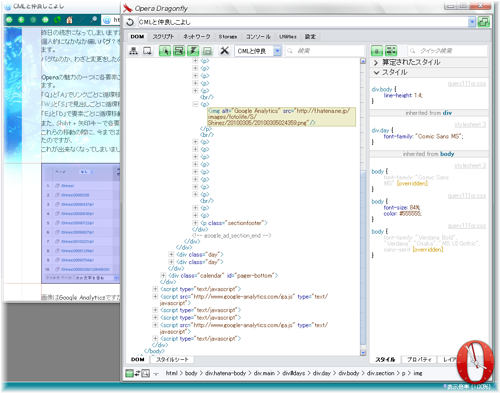Open query111or.css link above div.body rule
Viewport: 500px width, 393px height.
click(x=467, y=84)
